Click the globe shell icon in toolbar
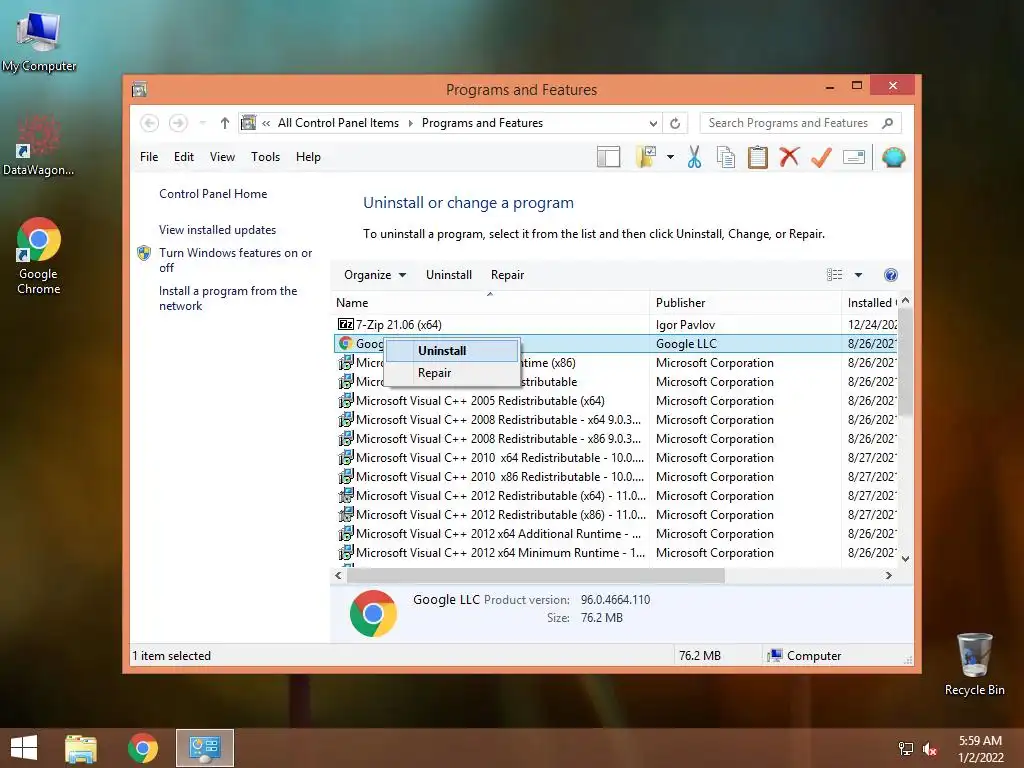The image size is (1024, 768). [x=893, y=157]
